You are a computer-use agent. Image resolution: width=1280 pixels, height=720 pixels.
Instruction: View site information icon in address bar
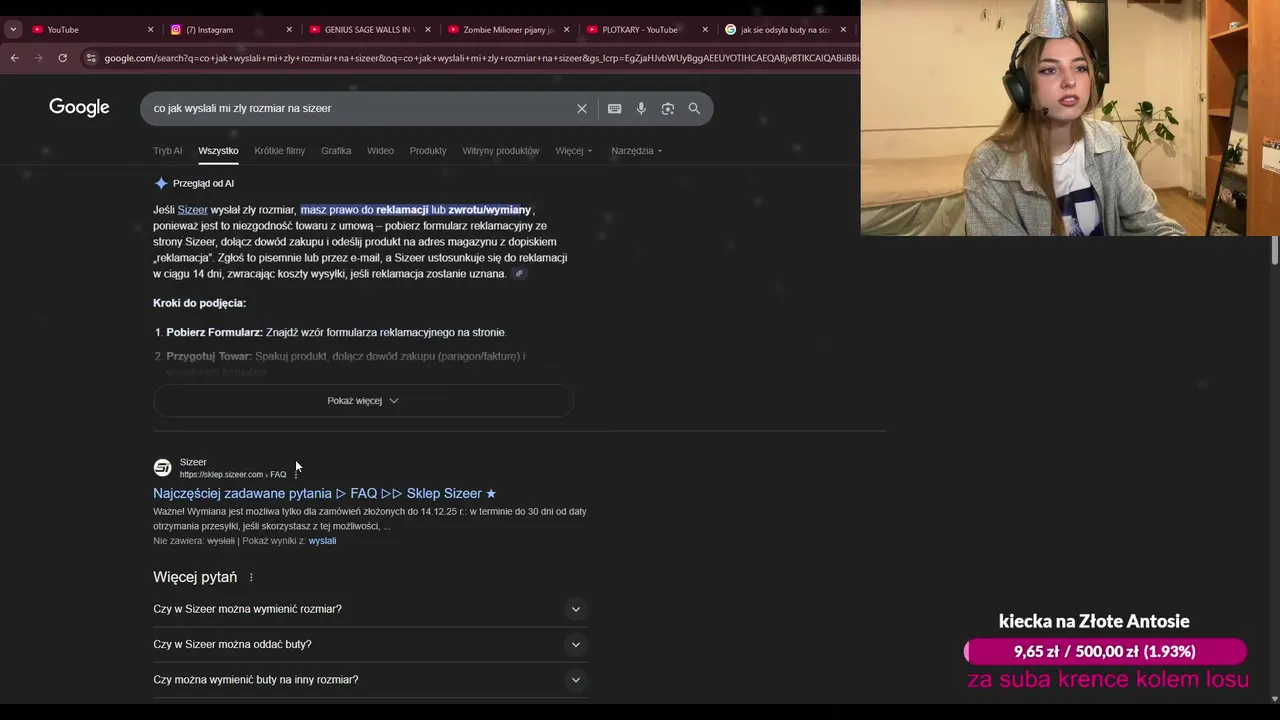(x=92, y=58)
